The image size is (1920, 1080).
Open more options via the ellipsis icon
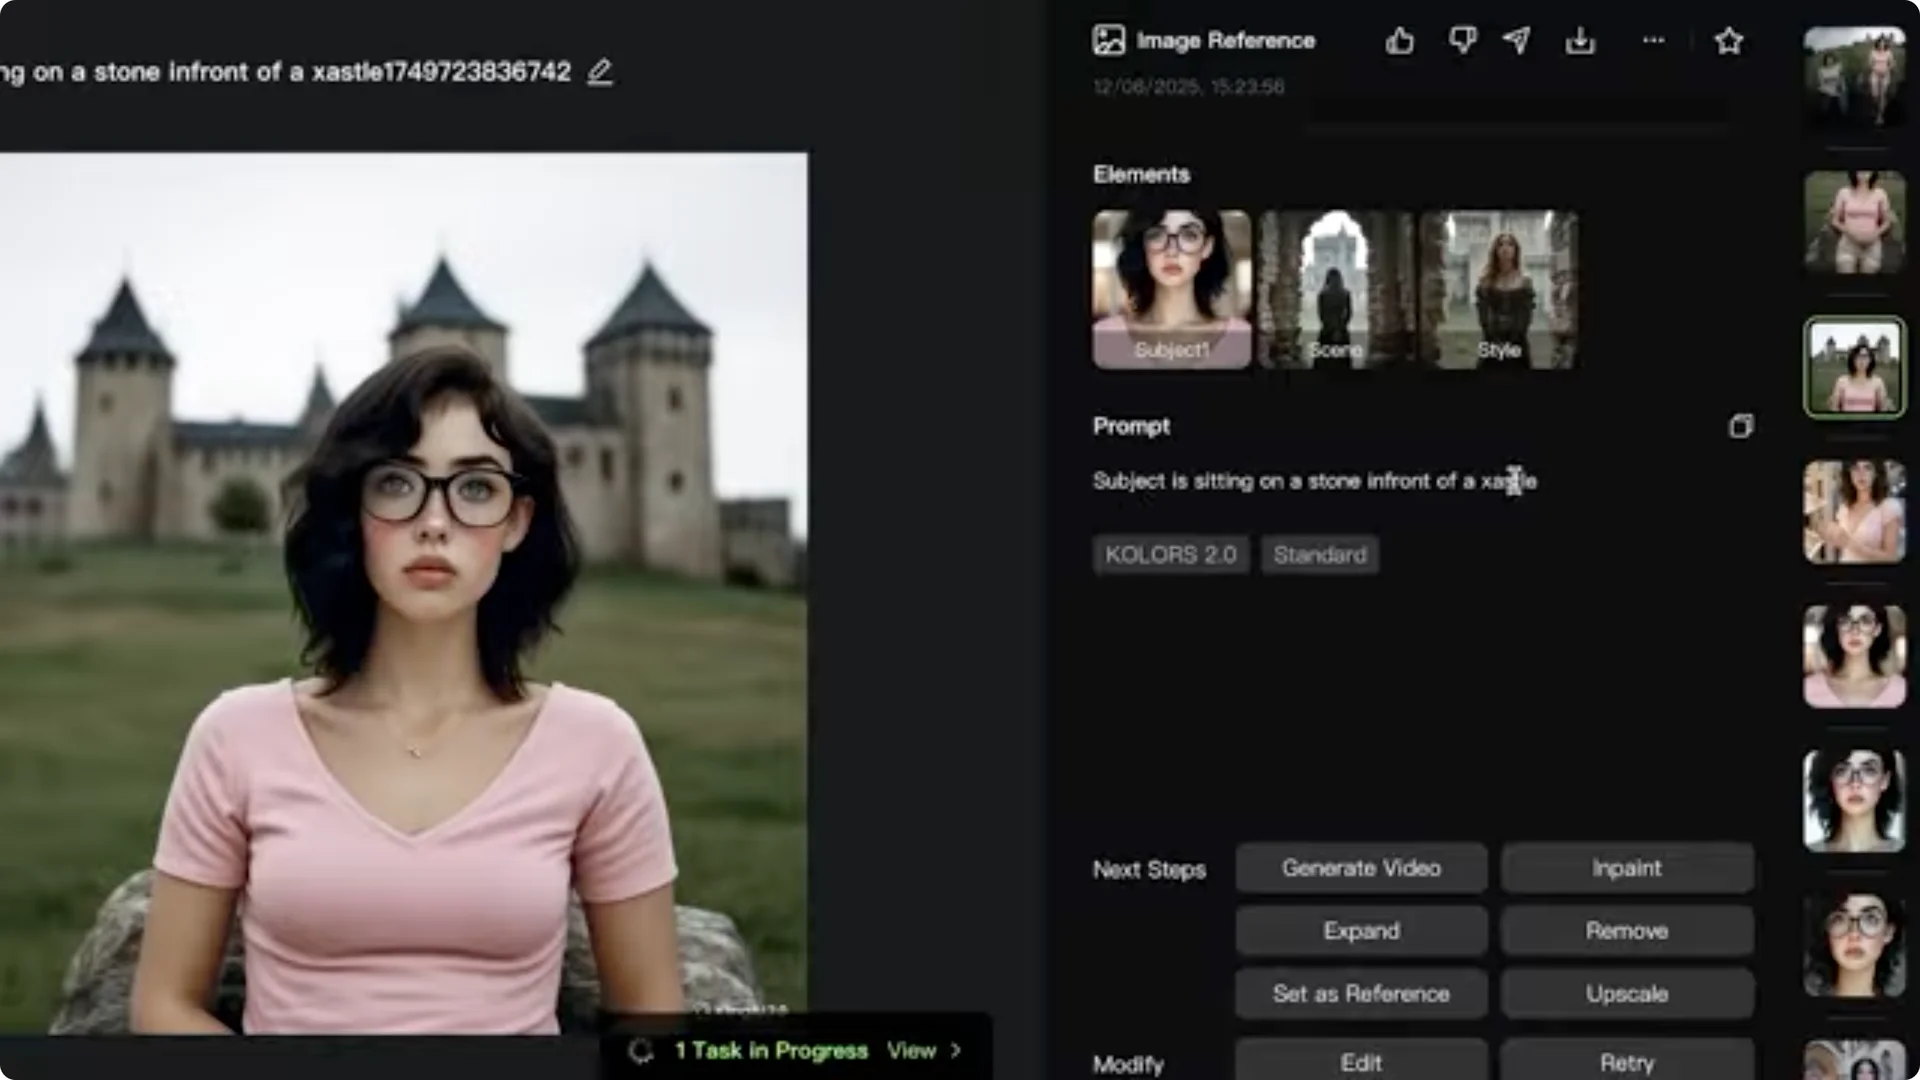[1652, 41]
